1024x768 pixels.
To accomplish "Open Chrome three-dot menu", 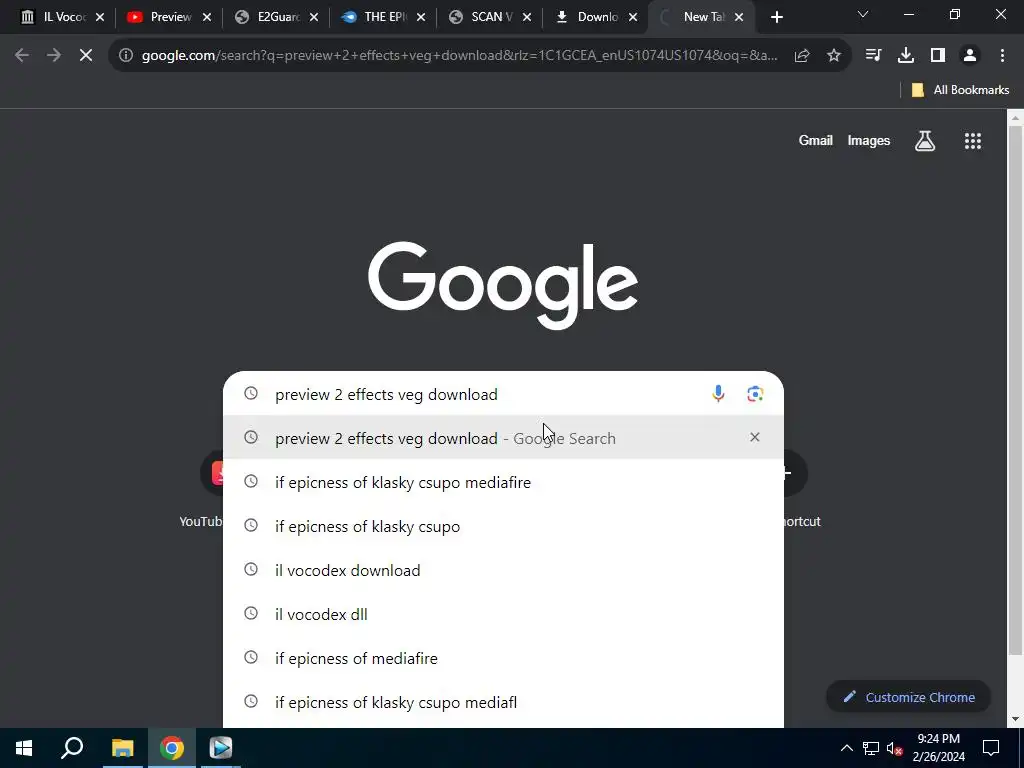I will [x=1002, y=56].
